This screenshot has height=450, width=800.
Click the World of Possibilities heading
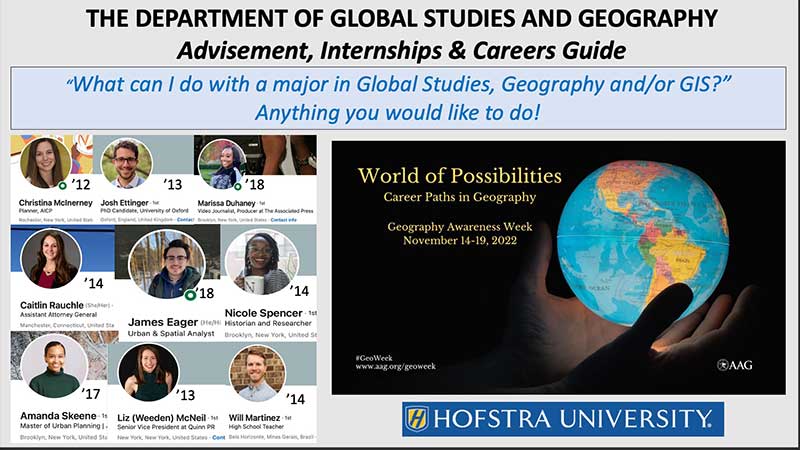[x=459, y=176]
